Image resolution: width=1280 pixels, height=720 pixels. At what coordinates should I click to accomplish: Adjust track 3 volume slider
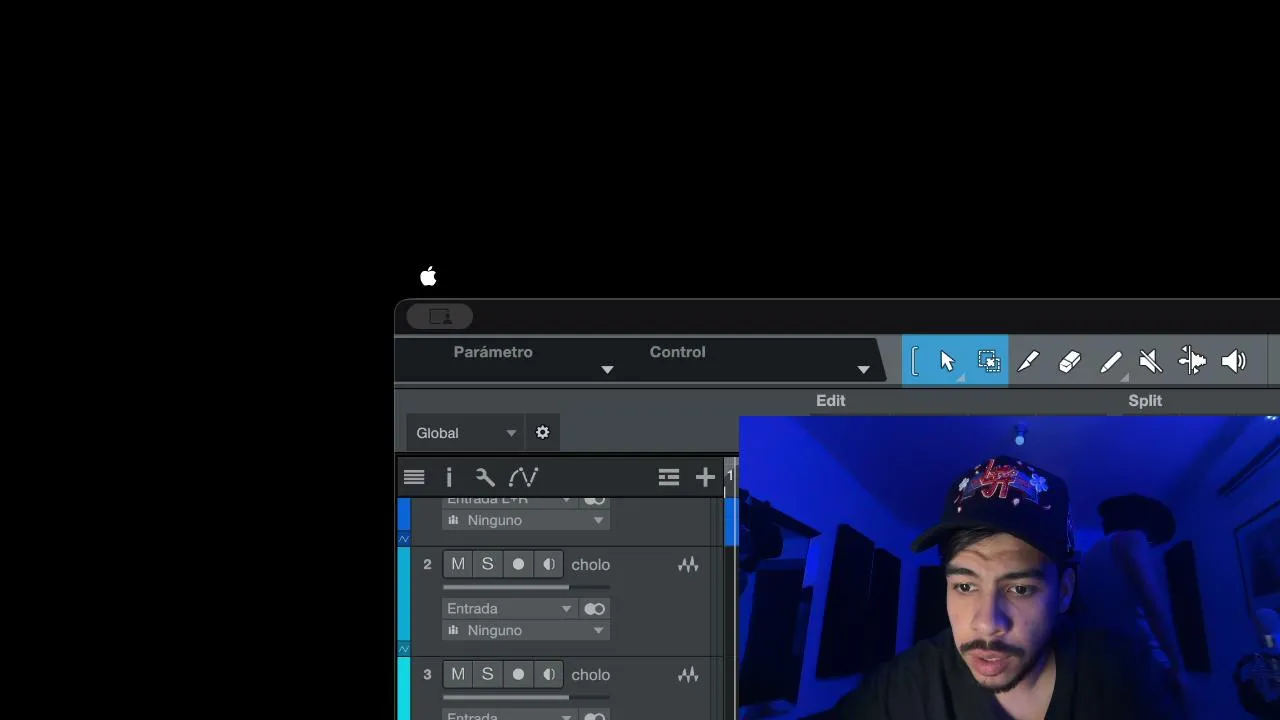526,697
